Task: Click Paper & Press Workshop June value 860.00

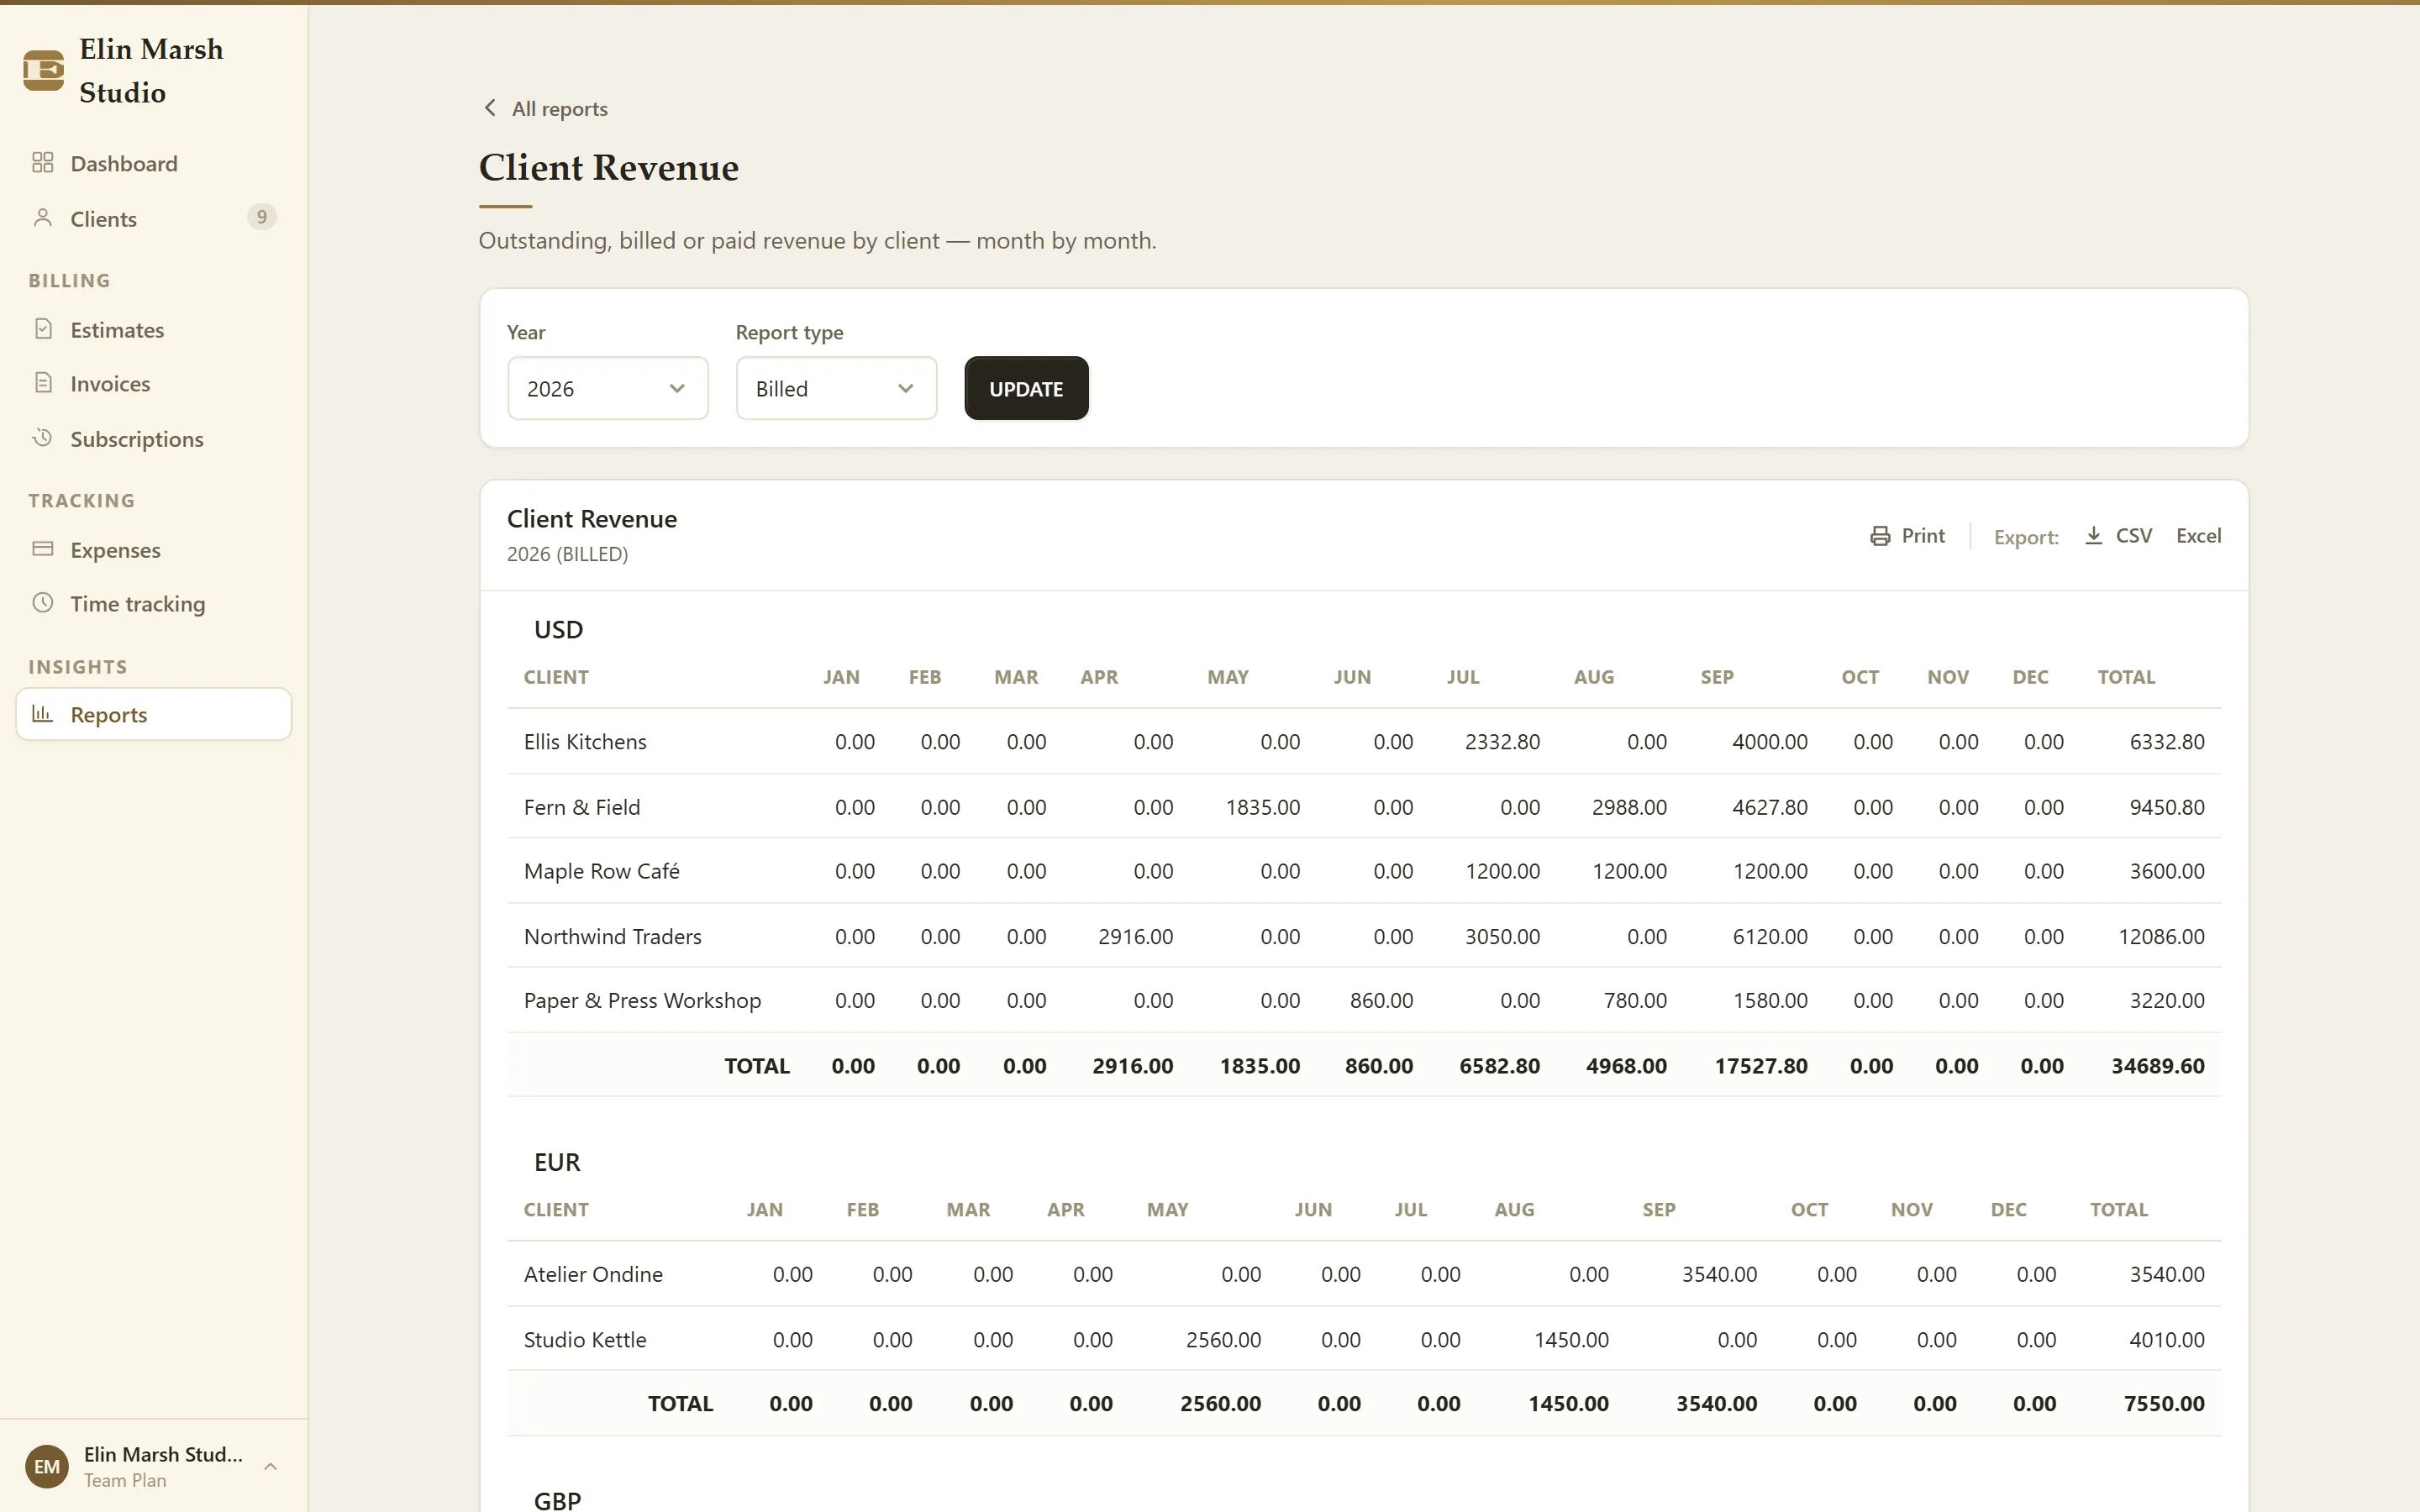Action: tap(1381, 1001)
